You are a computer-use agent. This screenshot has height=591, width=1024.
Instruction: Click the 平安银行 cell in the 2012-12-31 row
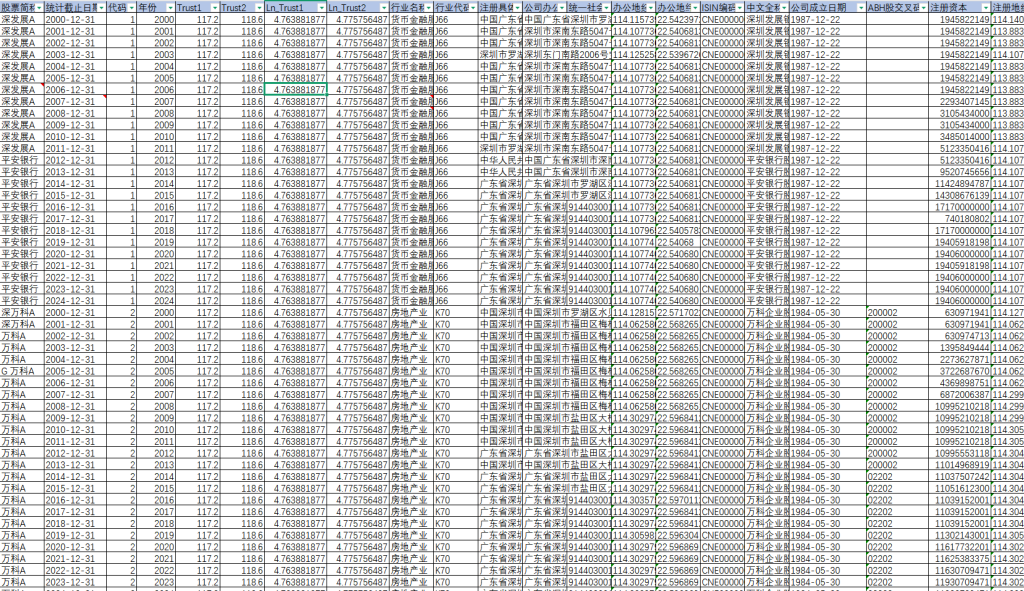(20, 160)
